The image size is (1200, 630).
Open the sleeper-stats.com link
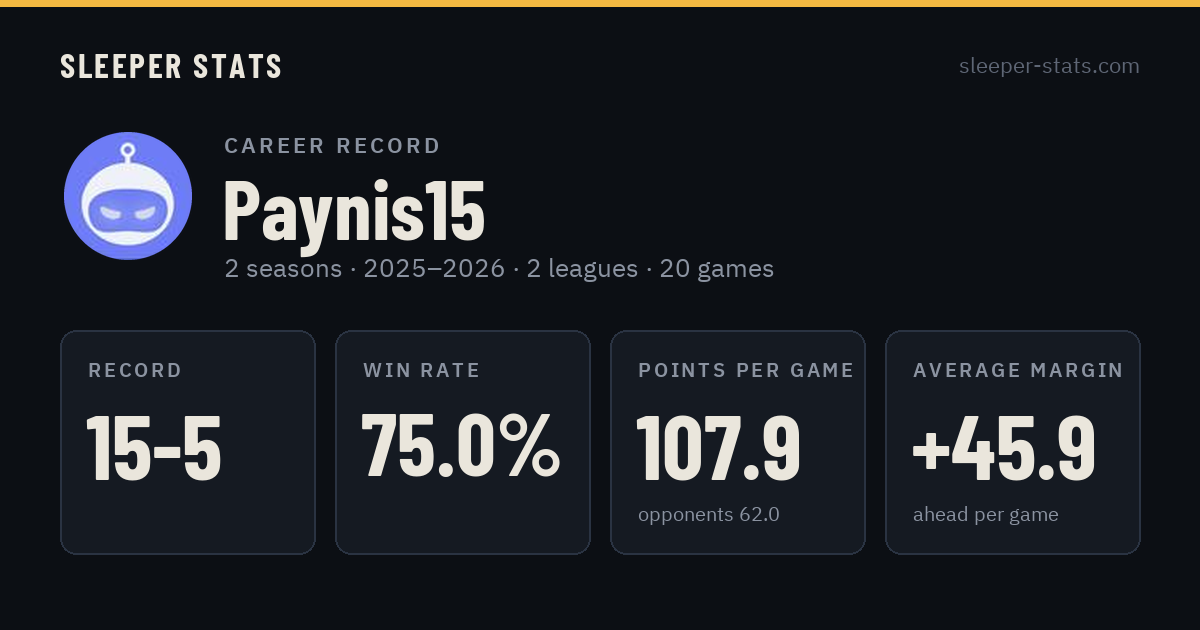(x=1049, y=66)
